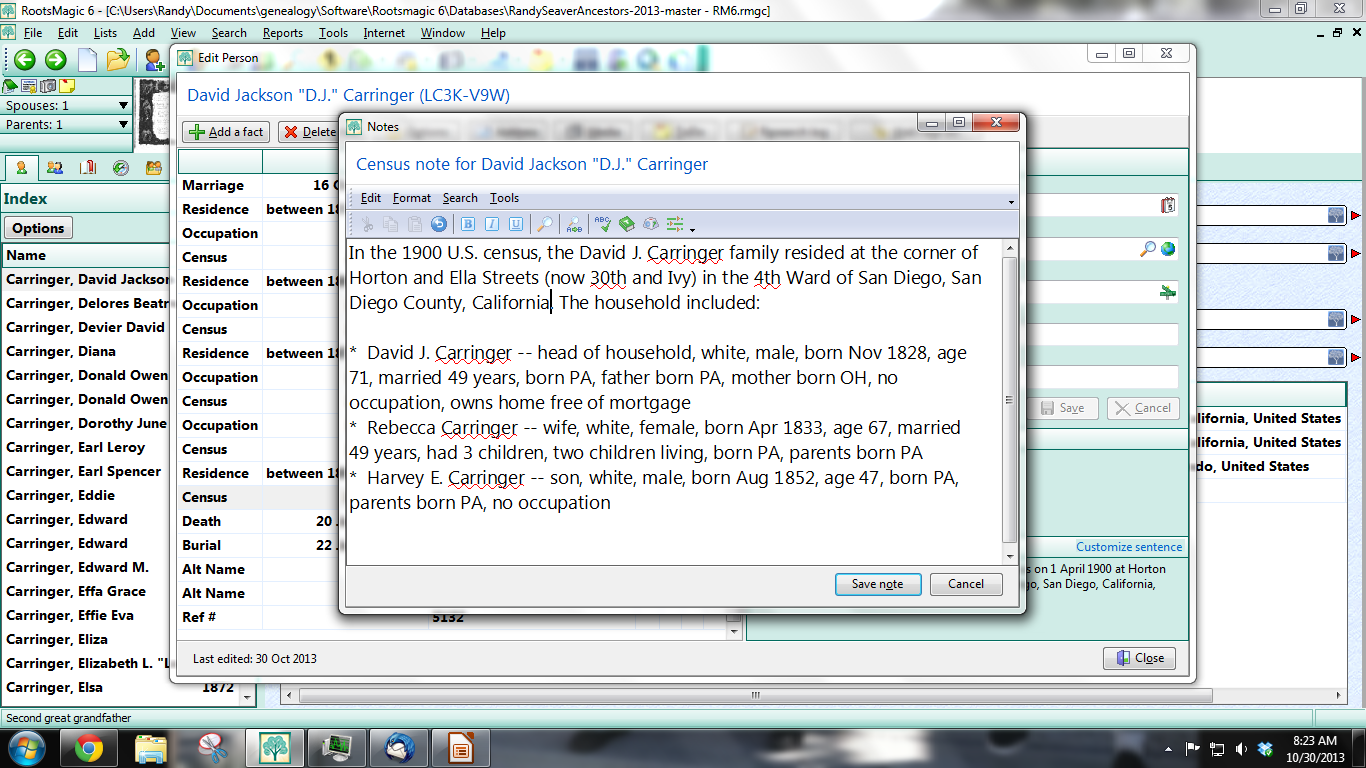The width and height of the screenshot is (1366, 768).
Task: Open the date calendar icon in Edit Person
Action: [x=1168, y=205]
